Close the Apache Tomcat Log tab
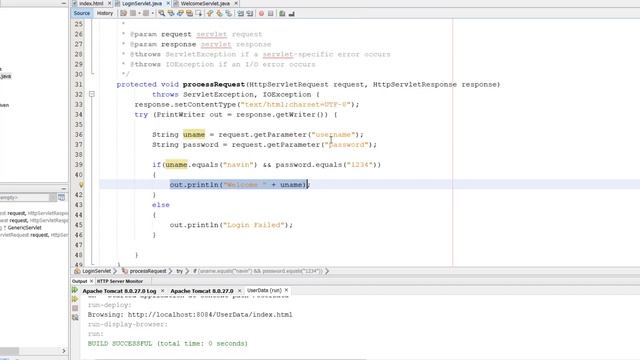Image resolution: width=640 pixels, height=360 pixels. click(x=162, y=291)
